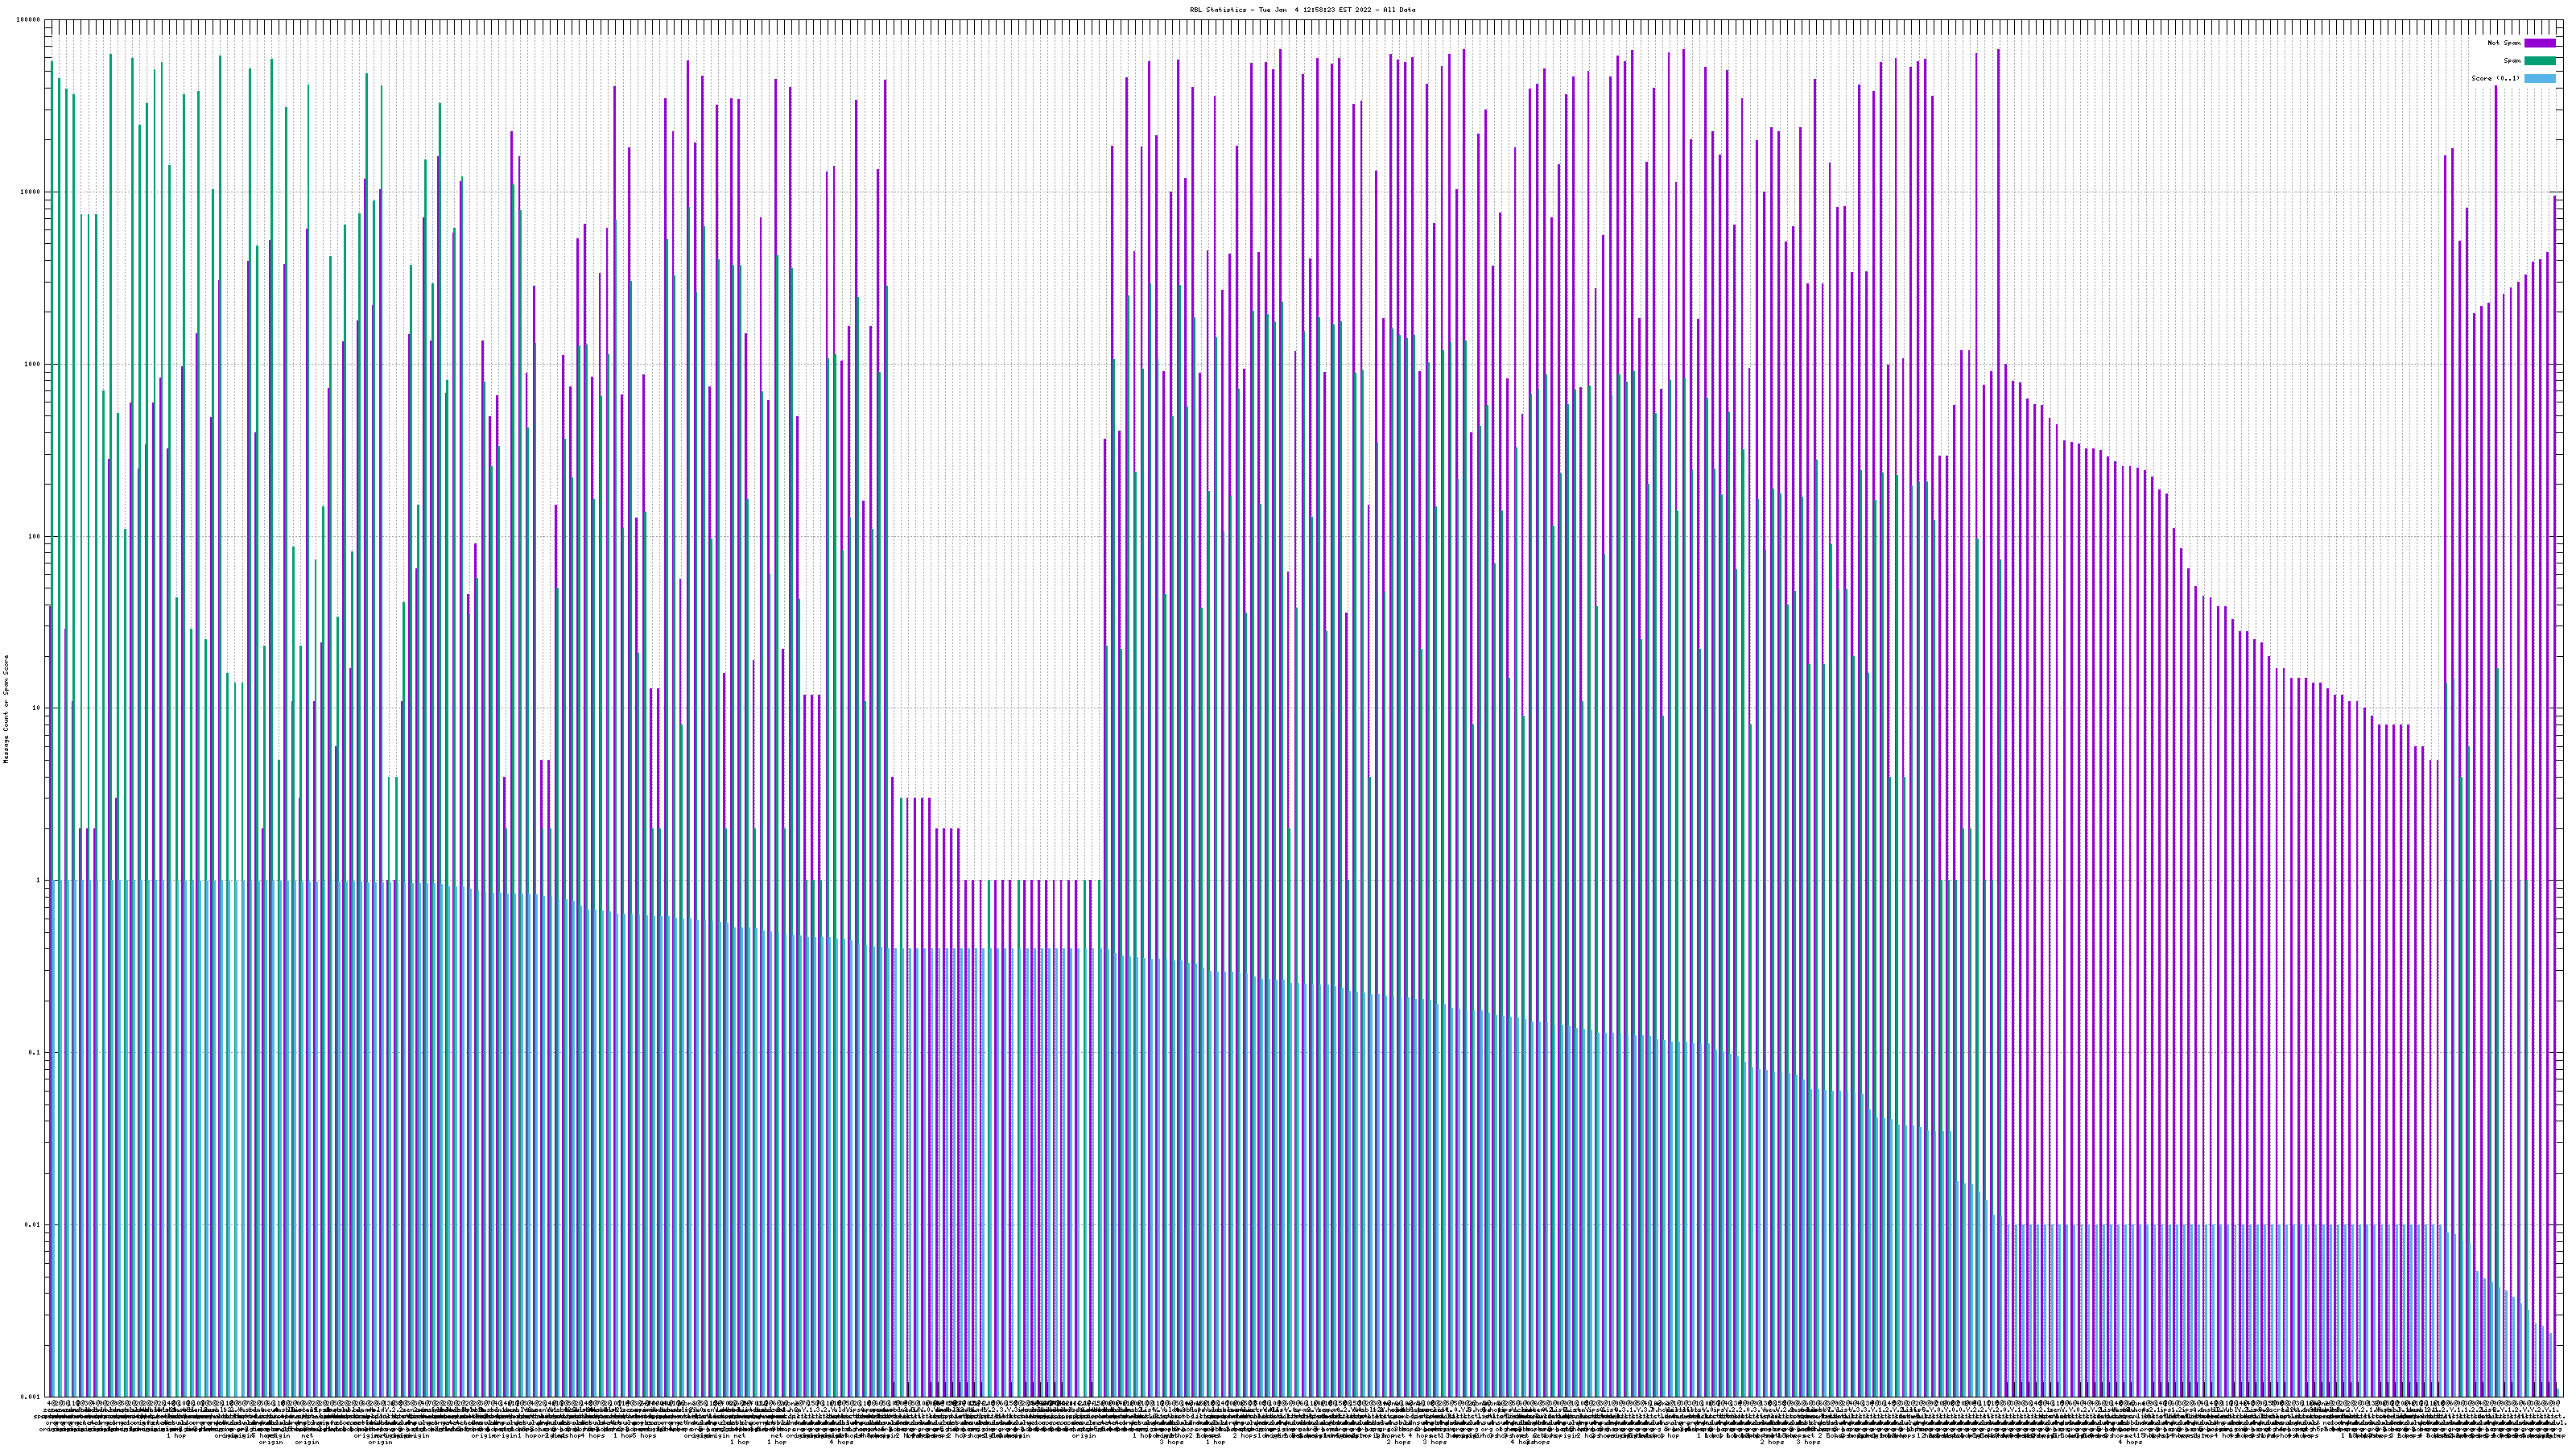2576x1449 pixels.
Task: Click the 0.1 y-axis tick label
Action: pos(35,1053)
